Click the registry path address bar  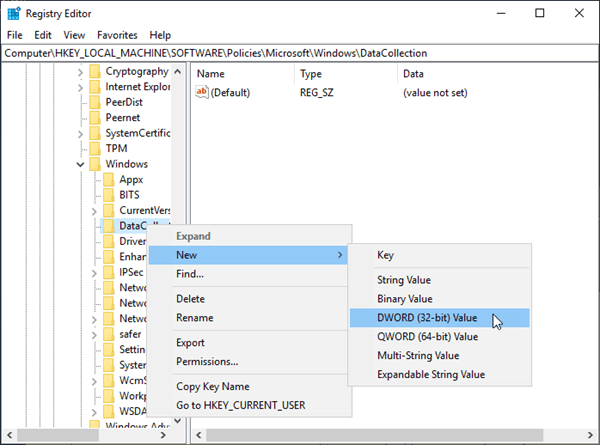(x=300, y=53)
